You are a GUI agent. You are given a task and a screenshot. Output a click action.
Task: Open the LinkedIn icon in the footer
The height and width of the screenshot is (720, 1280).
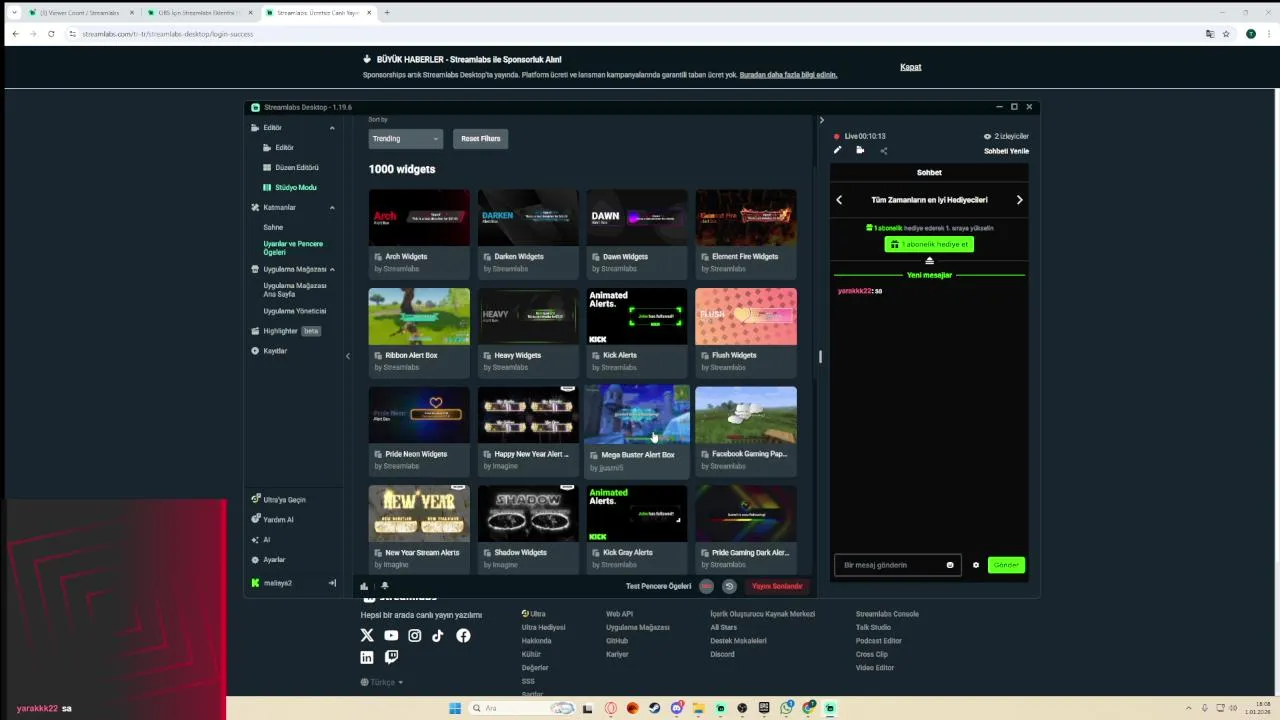[x=367, y=657]
